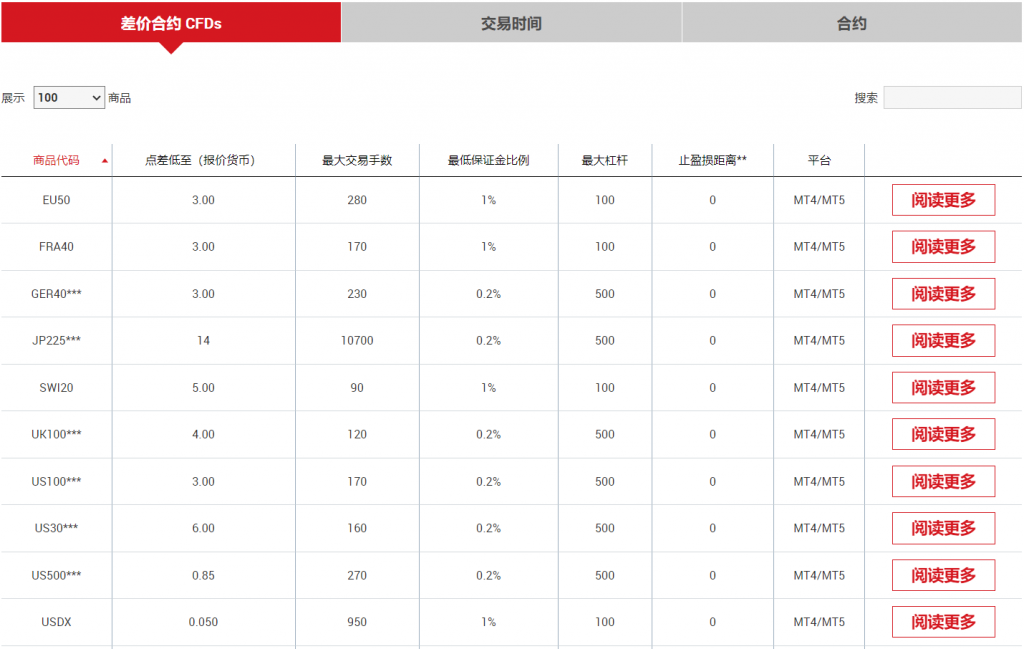Click 阅读更多 in US30 row

click(943, 528)
